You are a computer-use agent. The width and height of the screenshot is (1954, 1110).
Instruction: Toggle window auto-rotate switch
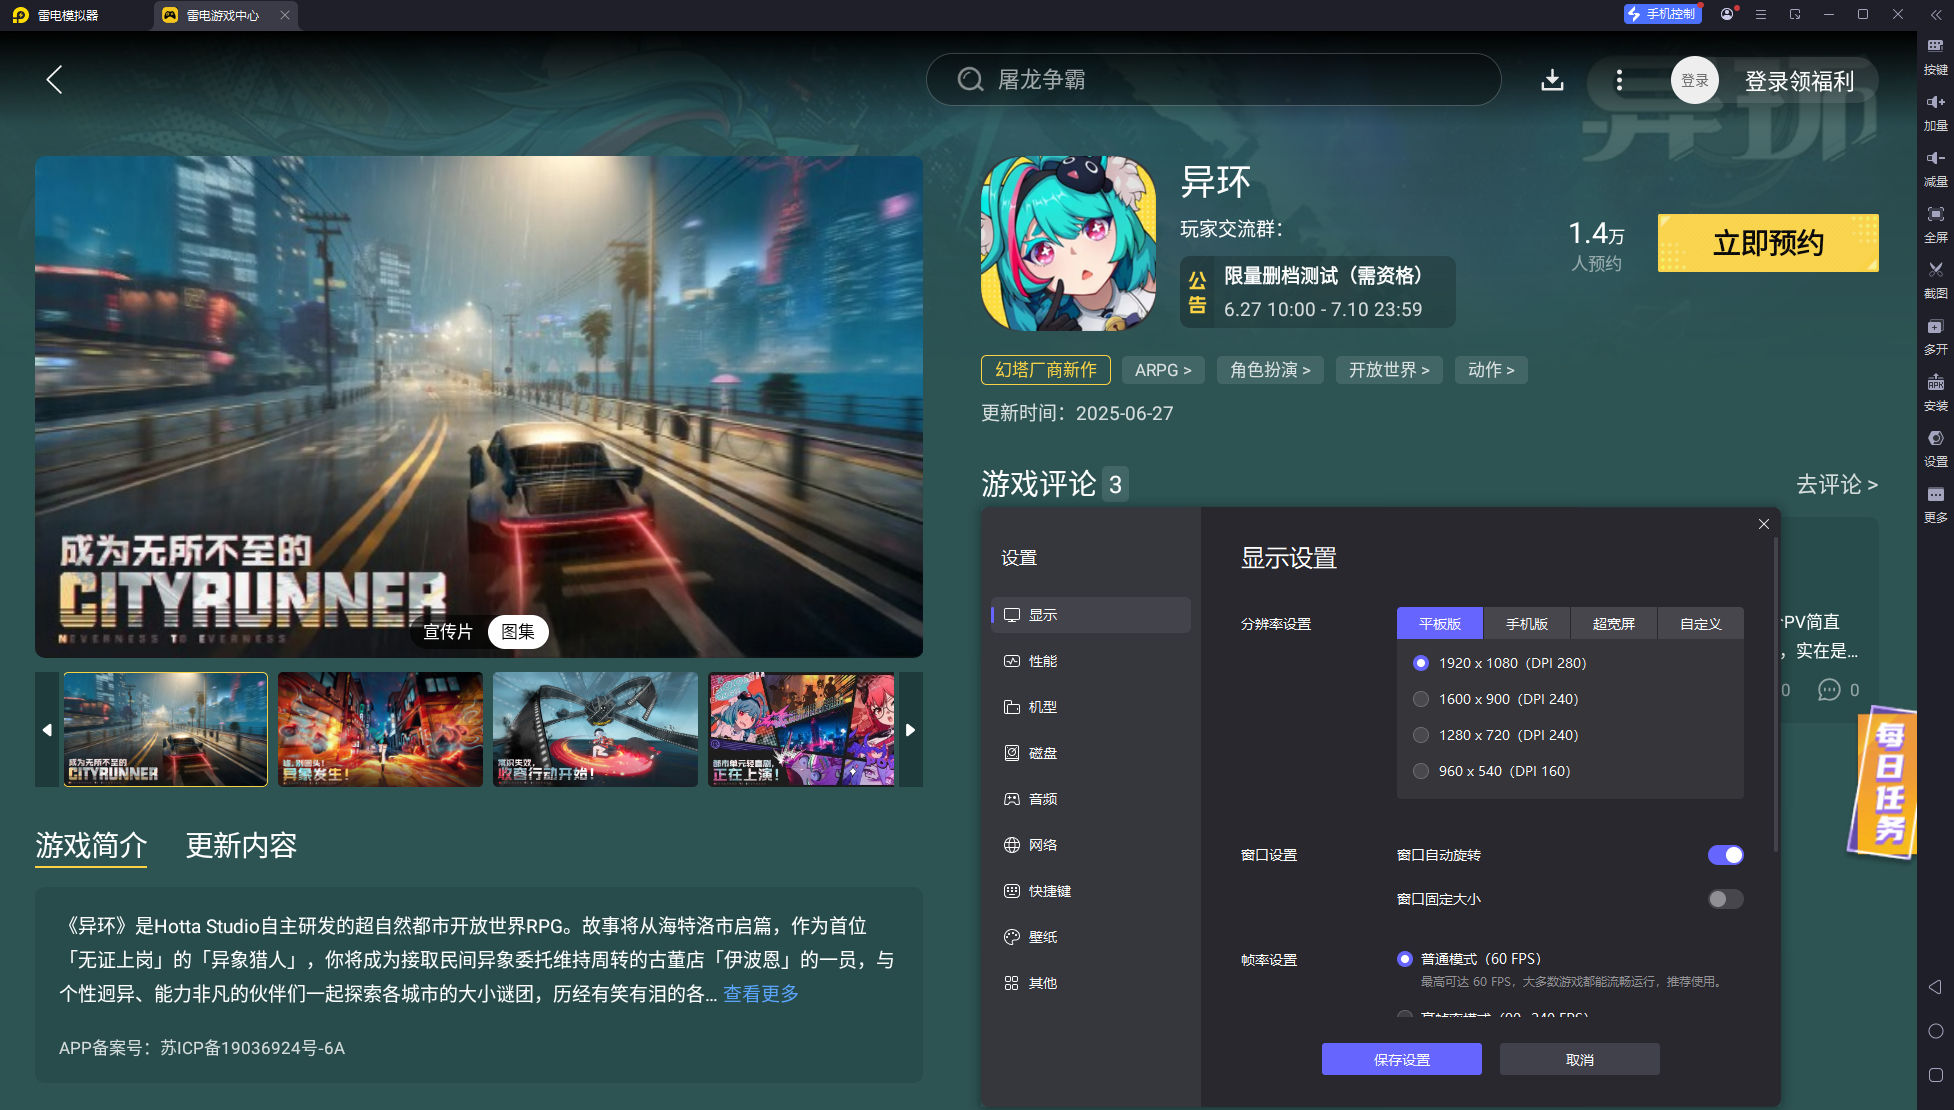click(1725, 855)
